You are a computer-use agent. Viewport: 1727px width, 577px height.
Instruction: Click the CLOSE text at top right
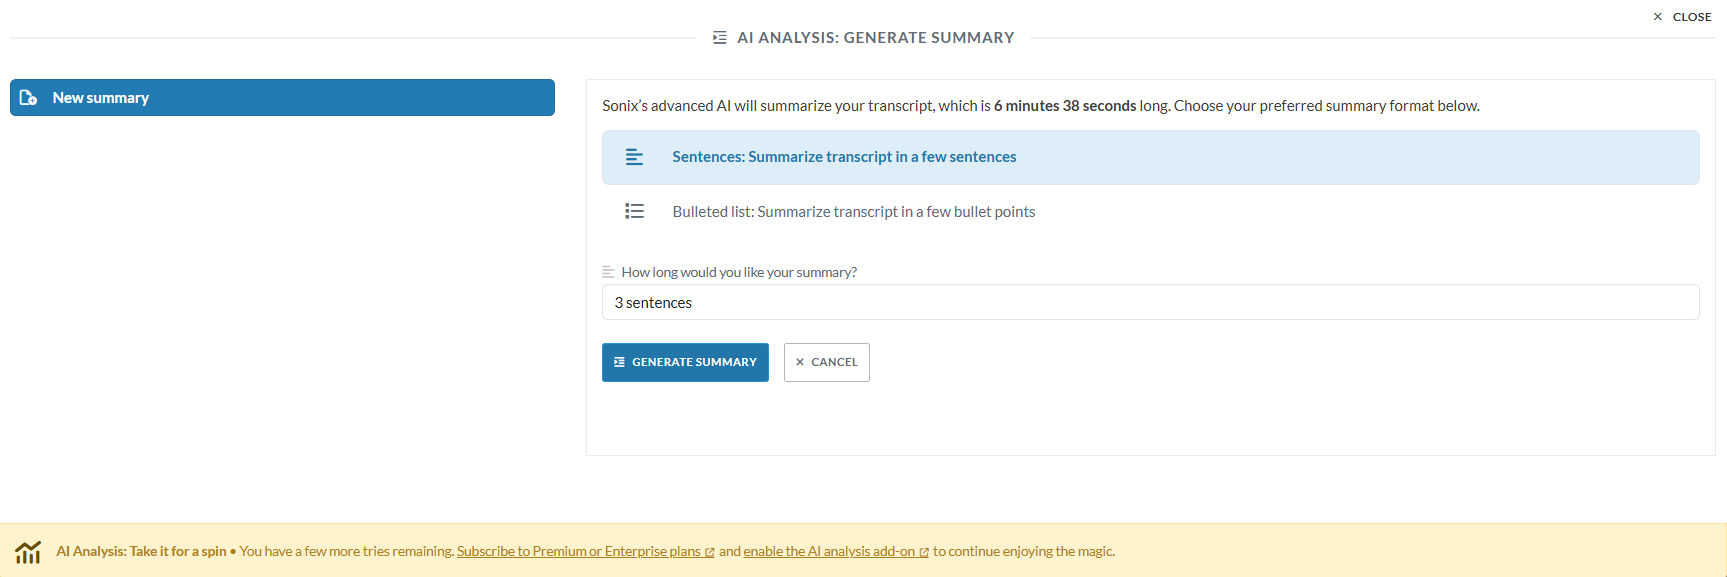click(x=1692, y=17)
